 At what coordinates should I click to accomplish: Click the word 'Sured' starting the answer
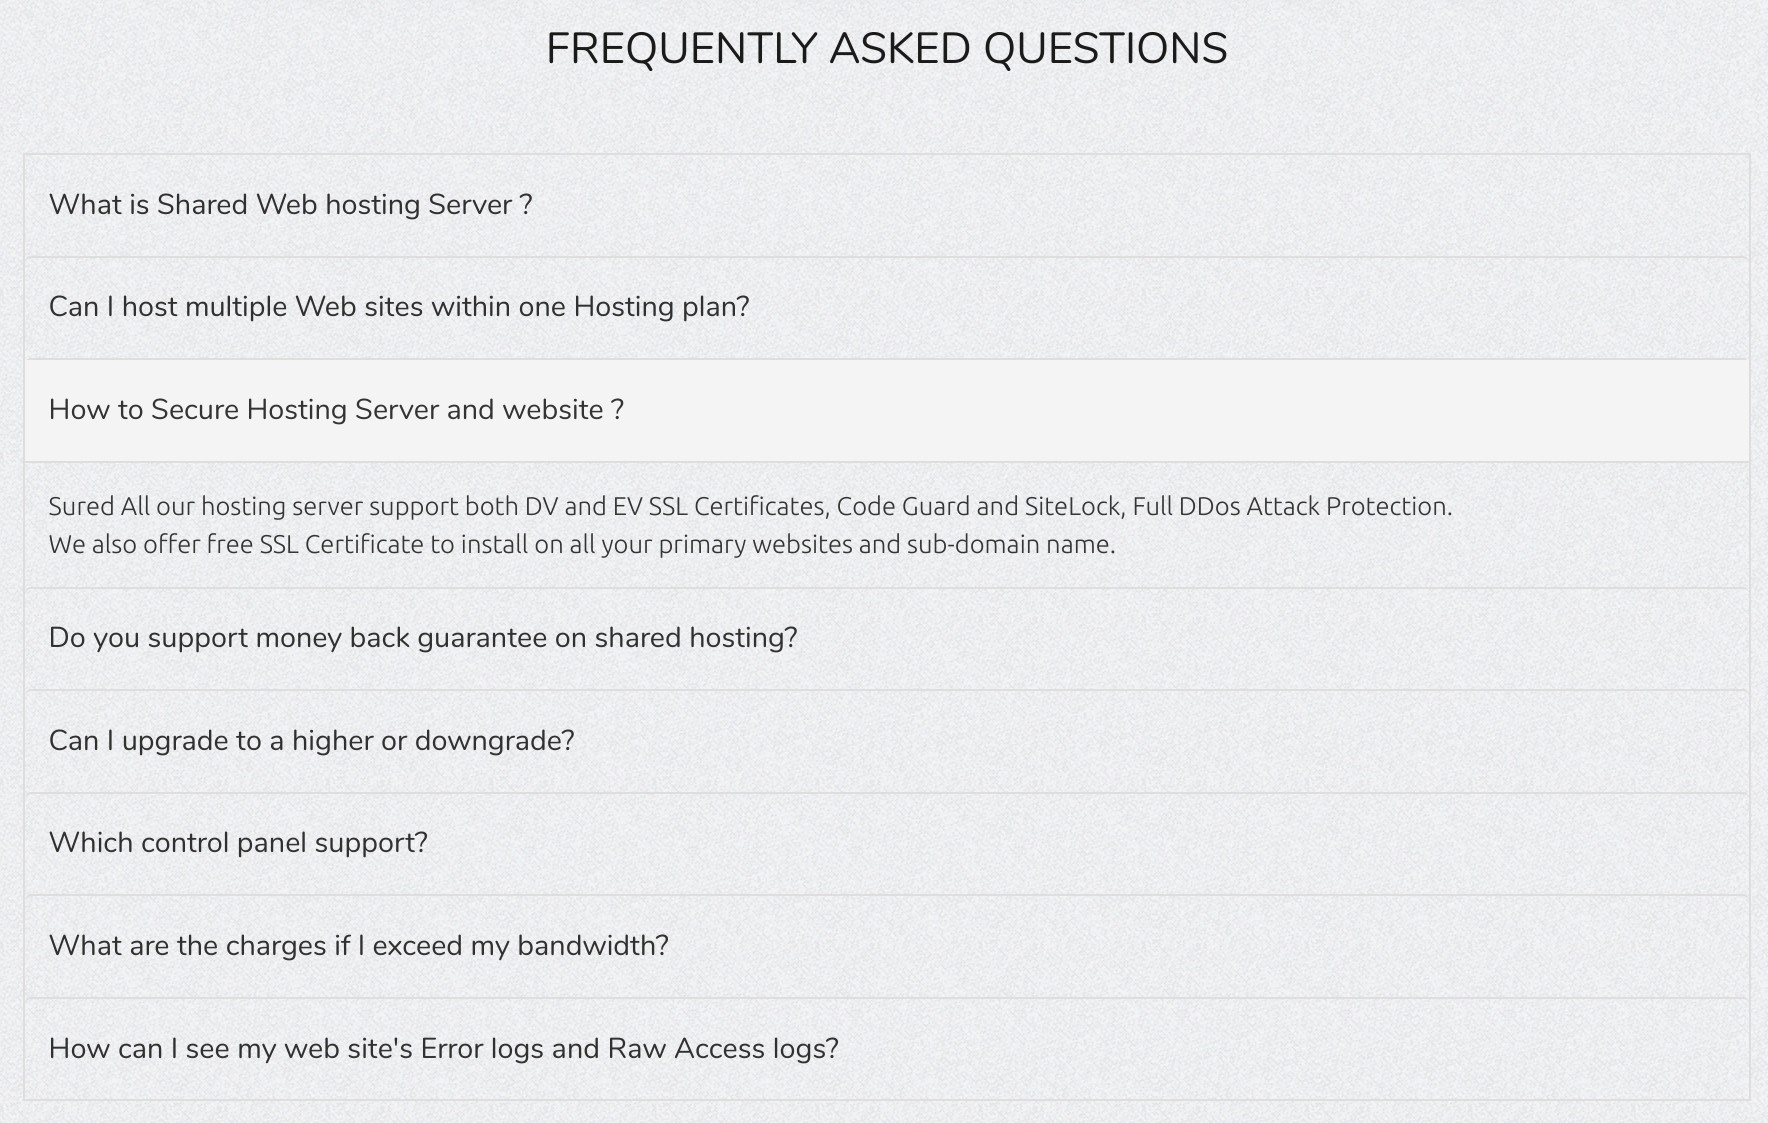[x=81, y=506]
